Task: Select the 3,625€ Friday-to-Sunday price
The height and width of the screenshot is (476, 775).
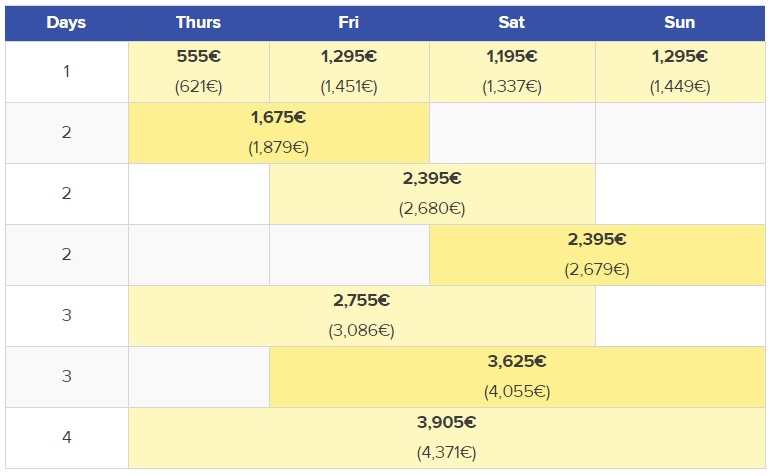Action: pyautogui.click(x=517, y=362)
